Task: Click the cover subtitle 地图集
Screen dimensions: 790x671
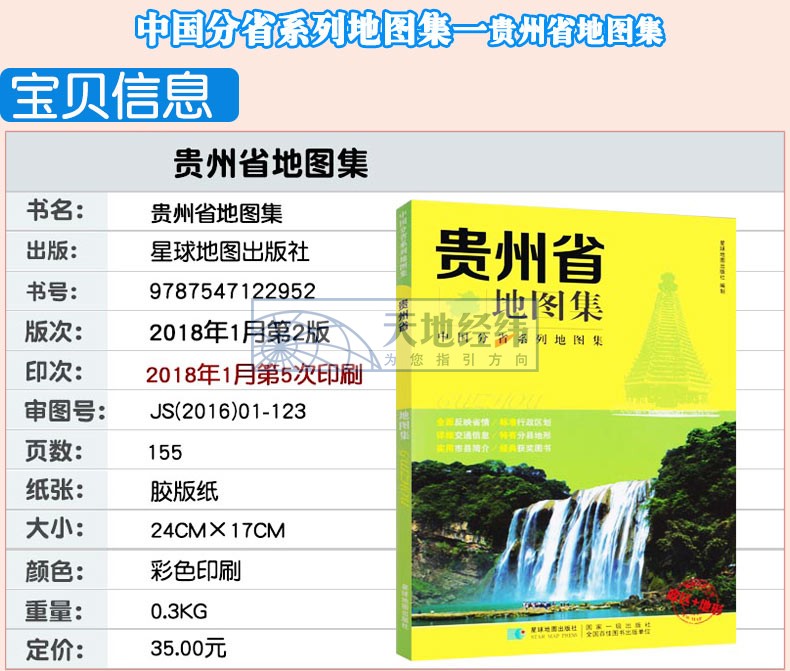Action: (x=547, y=304)
